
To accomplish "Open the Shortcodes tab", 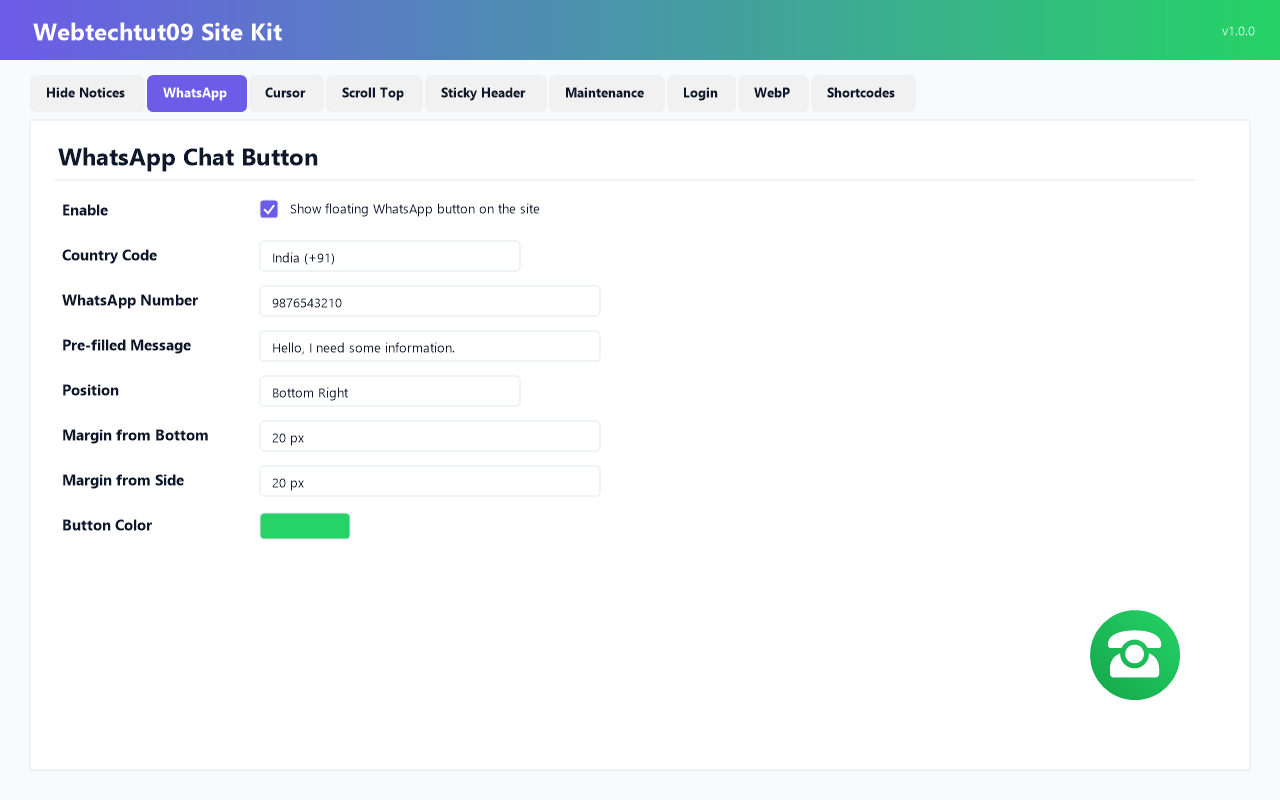I will (x=861, y=93).
